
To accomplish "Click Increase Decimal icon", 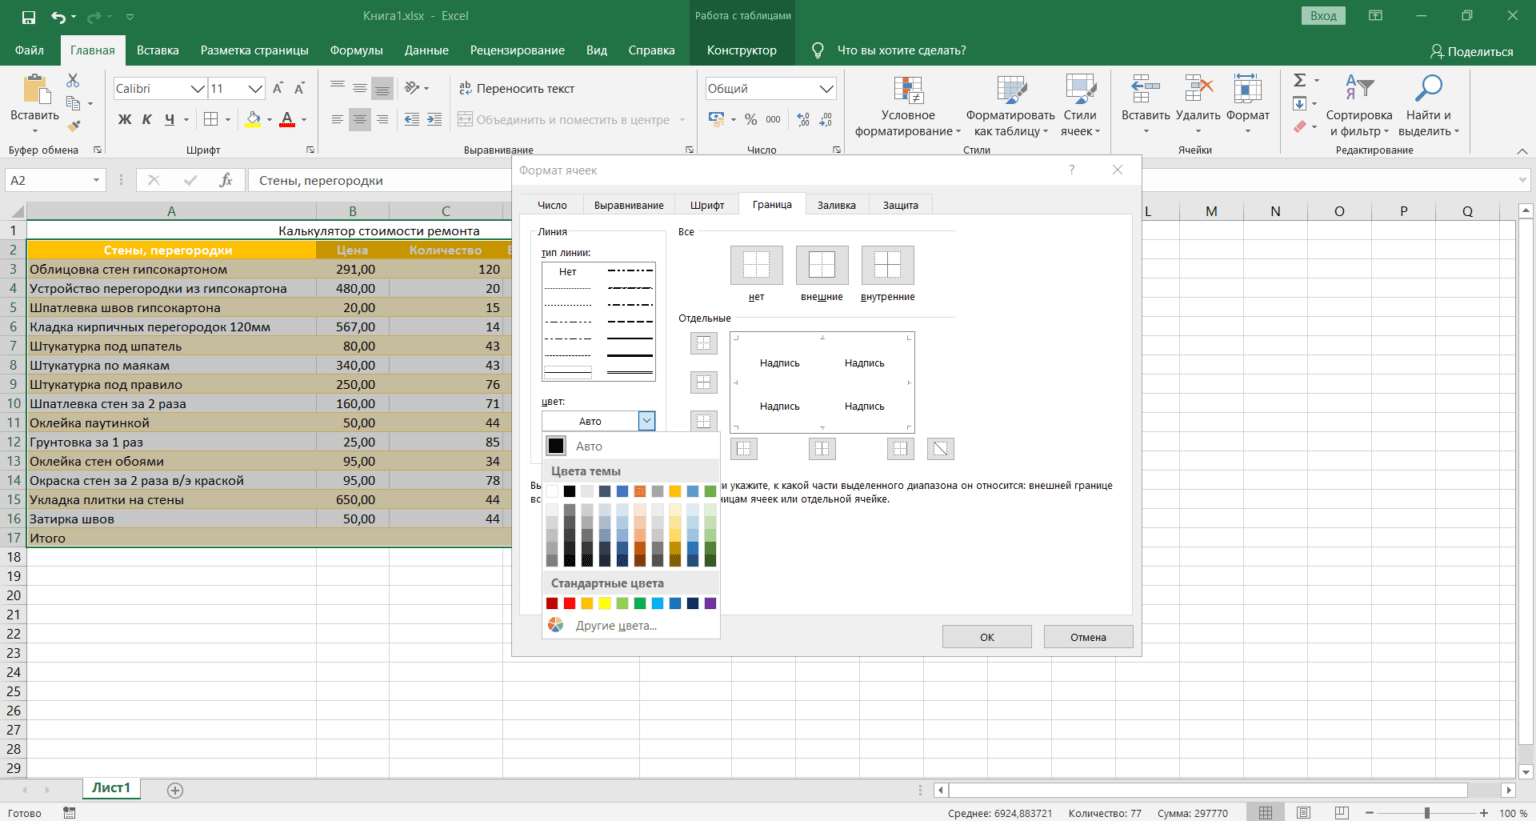I will tap(803, 119).
